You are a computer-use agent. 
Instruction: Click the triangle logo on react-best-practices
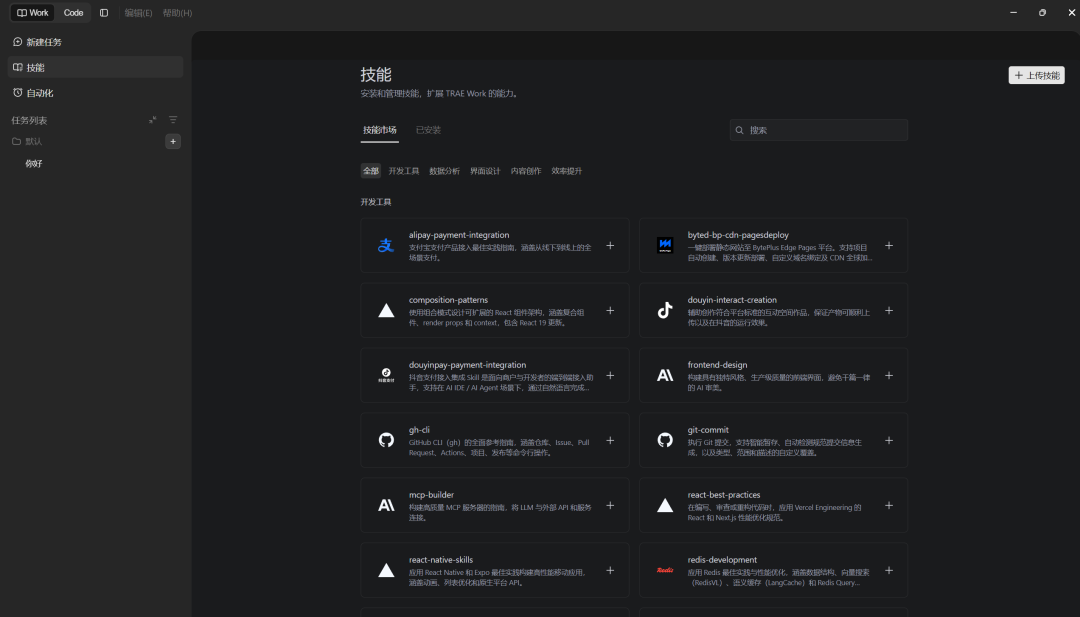pyautogui.click(x=665, y=505)
